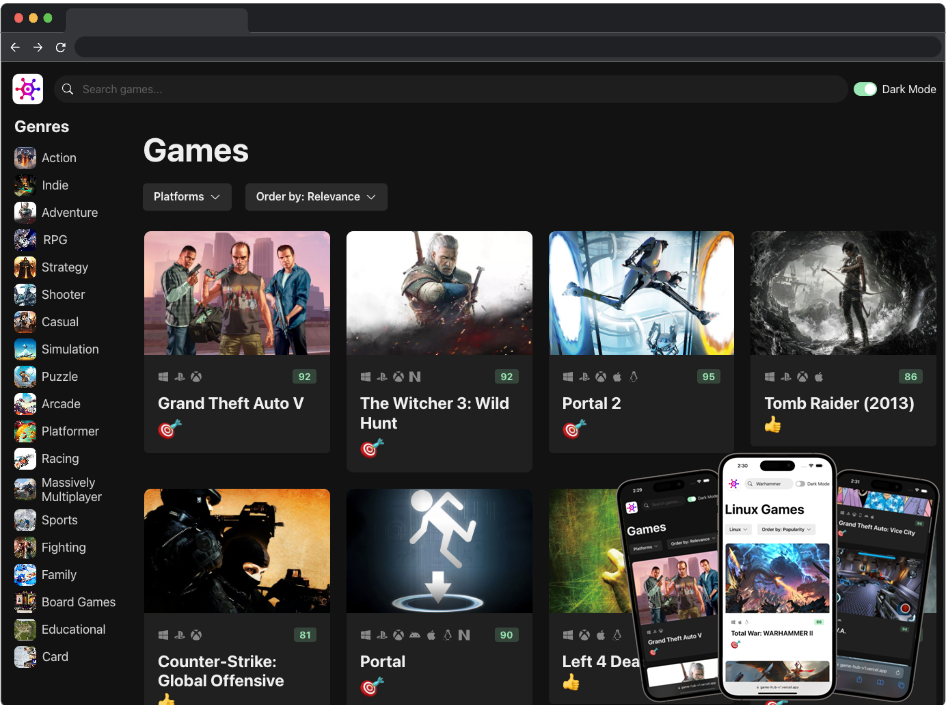
Task: Filter by the RPG genre label
Action: [x=55, y=240]
